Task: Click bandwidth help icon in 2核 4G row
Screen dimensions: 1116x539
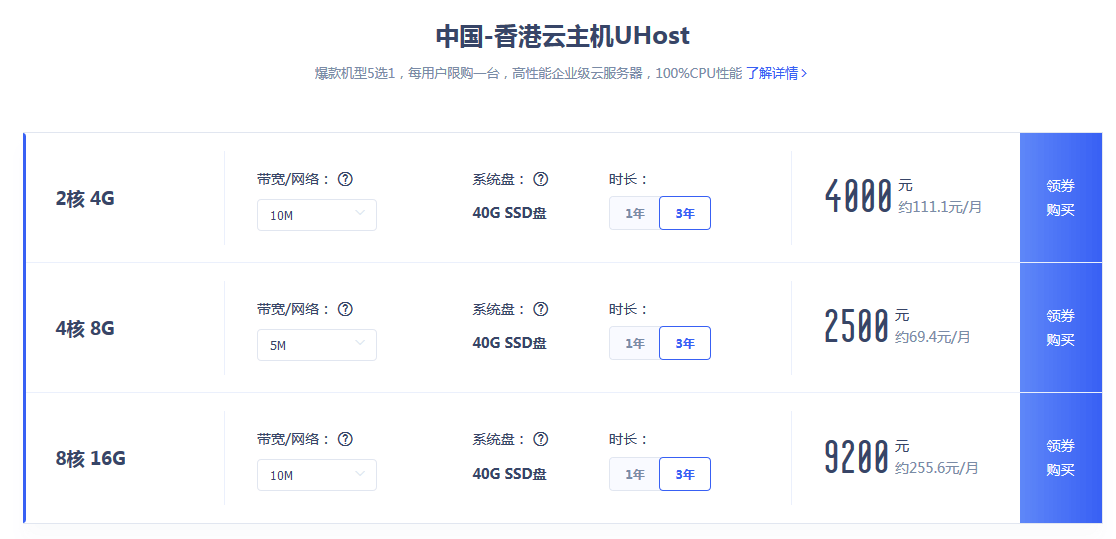Action: coord(345,179)
